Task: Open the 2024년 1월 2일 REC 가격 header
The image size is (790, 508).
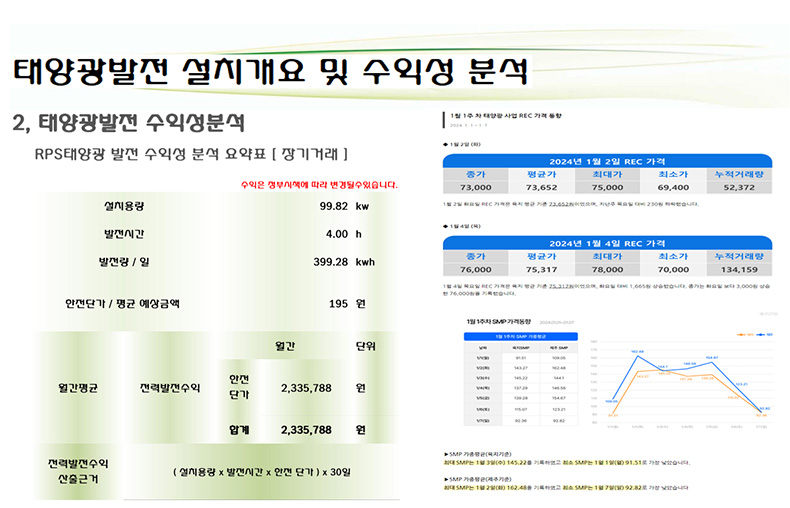Action: coord(607,161)
